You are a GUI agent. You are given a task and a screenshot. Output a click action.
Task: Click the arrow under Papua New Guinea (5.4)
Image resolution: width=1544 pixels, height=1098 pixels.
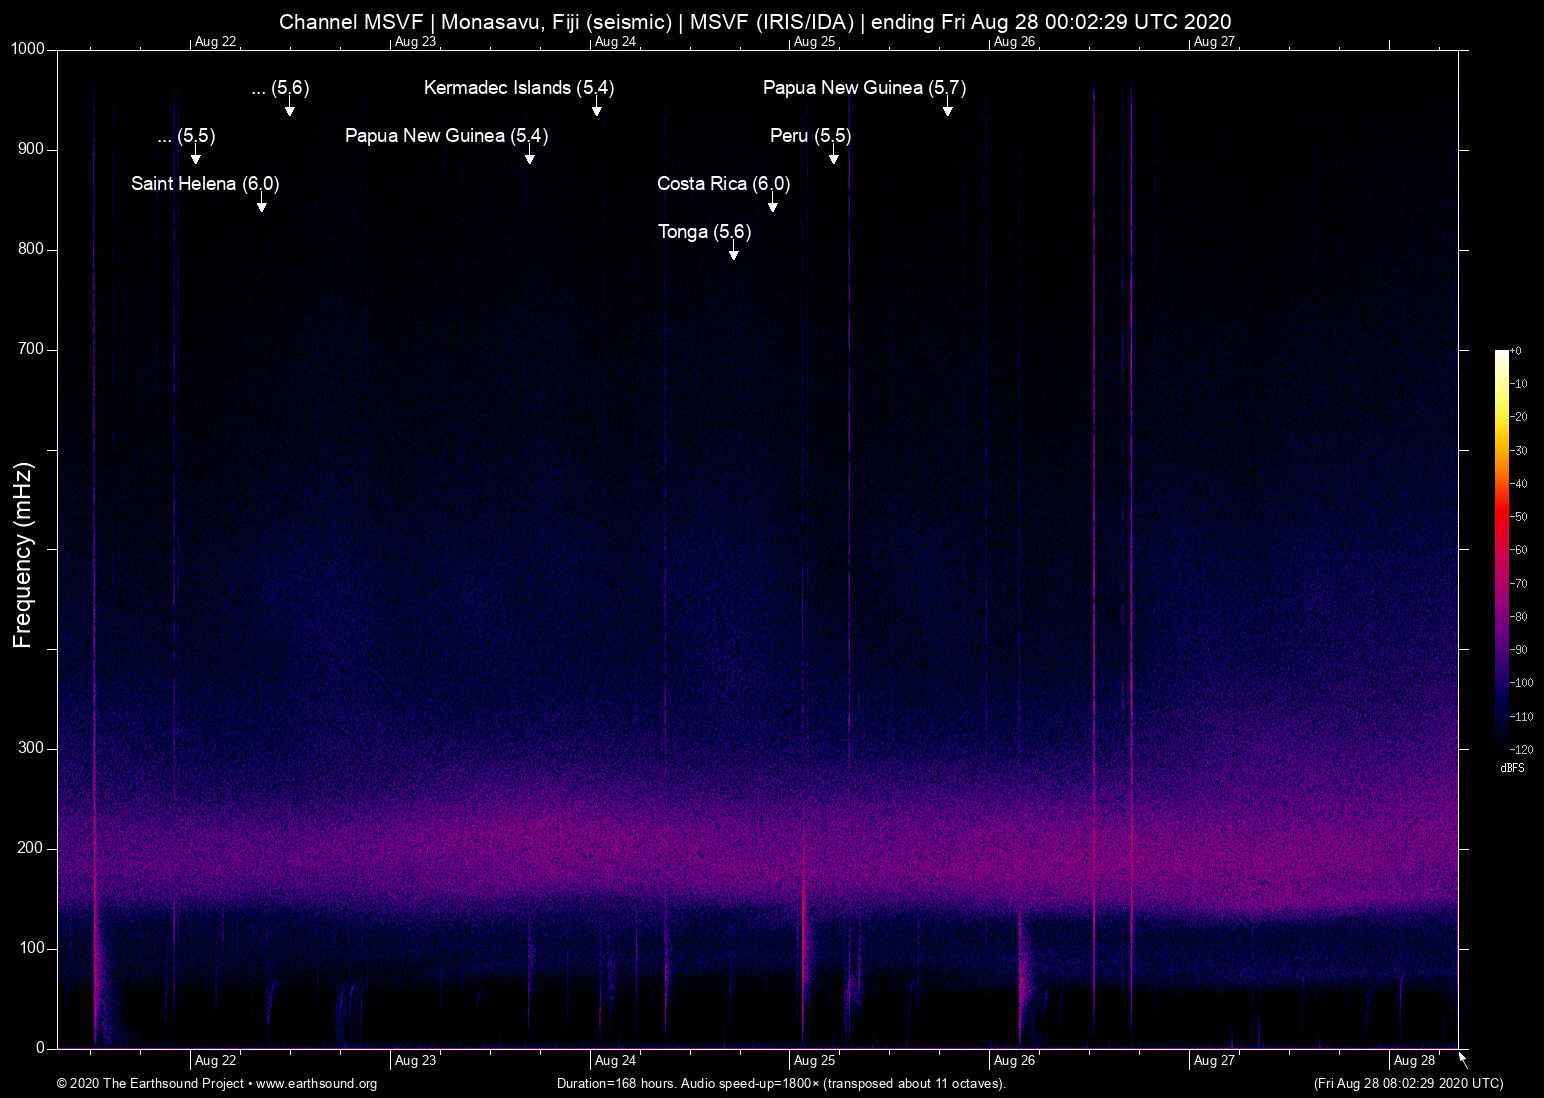point(530,157)
